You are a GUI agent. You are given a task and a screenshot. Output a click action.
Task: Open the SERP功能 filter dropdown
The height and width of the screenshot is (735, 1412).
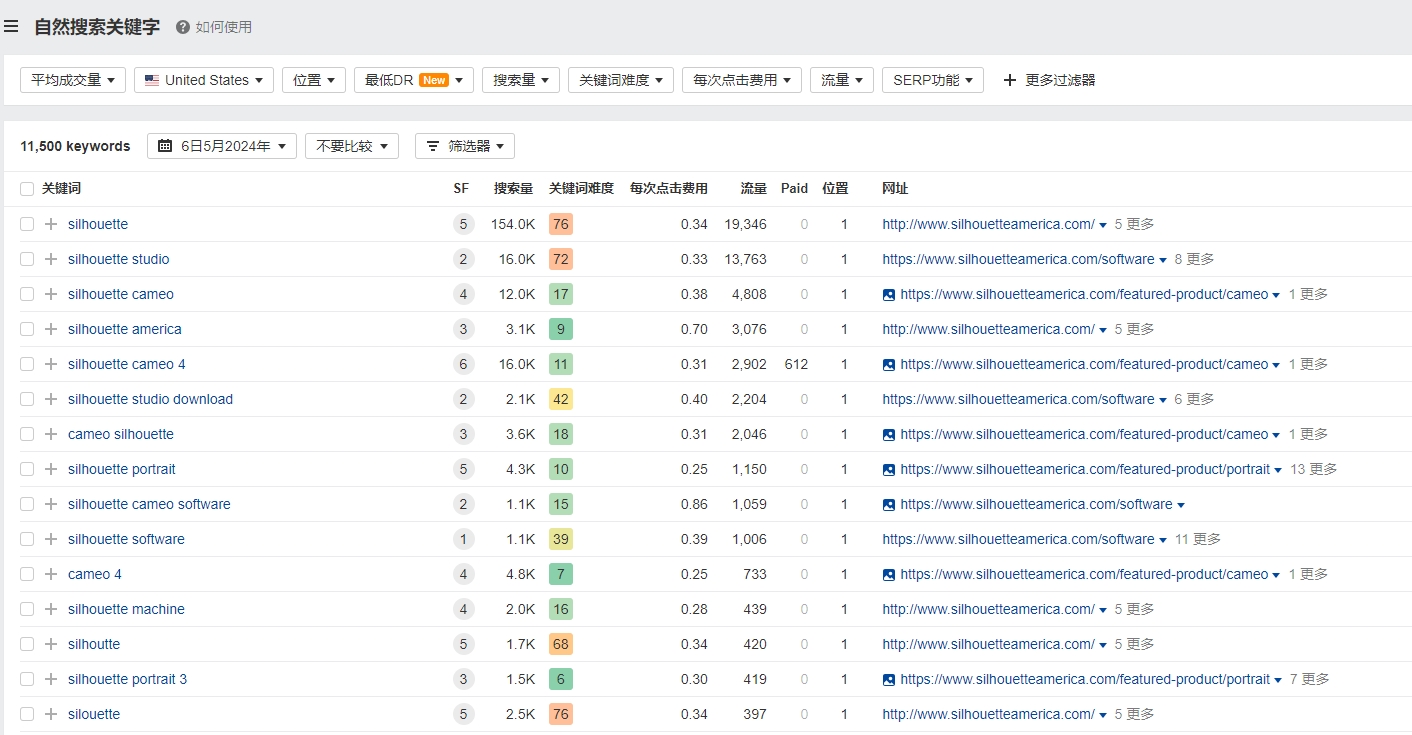pyautogui.click(x=933, y=80)
